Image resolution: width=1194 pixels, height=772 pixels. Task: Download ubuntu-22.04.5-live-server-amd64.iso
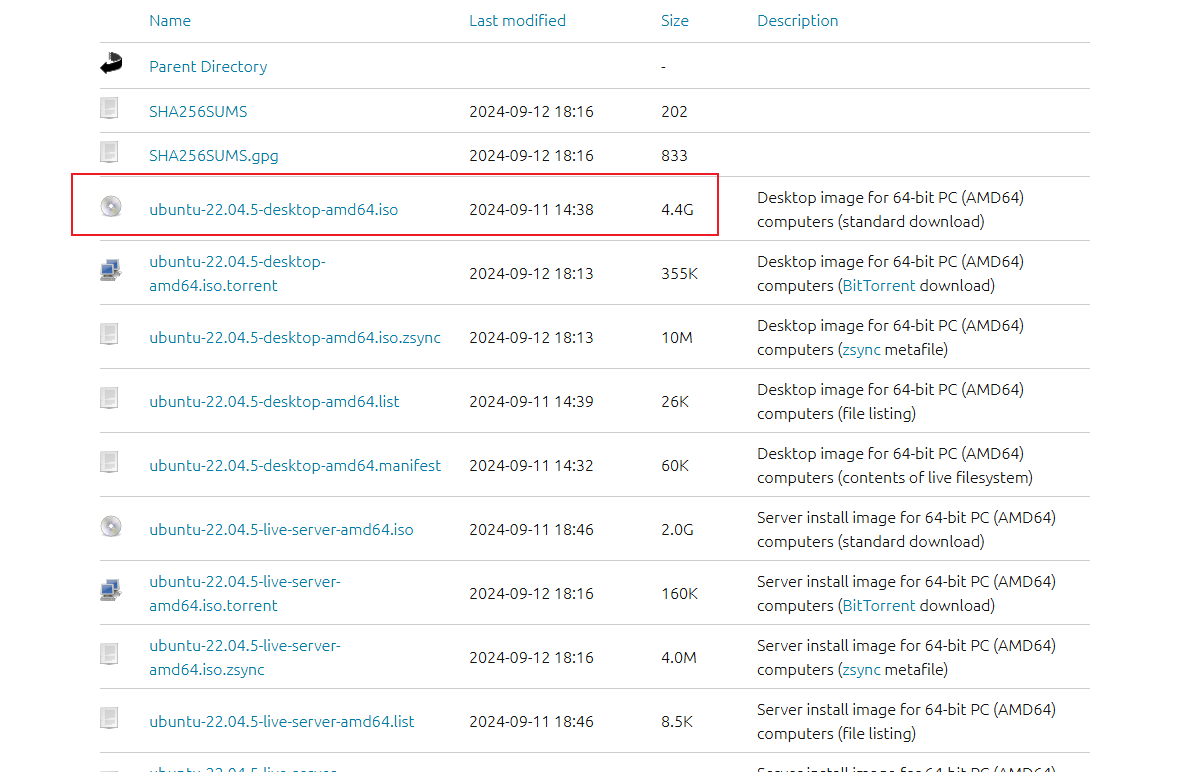(281, 529)
